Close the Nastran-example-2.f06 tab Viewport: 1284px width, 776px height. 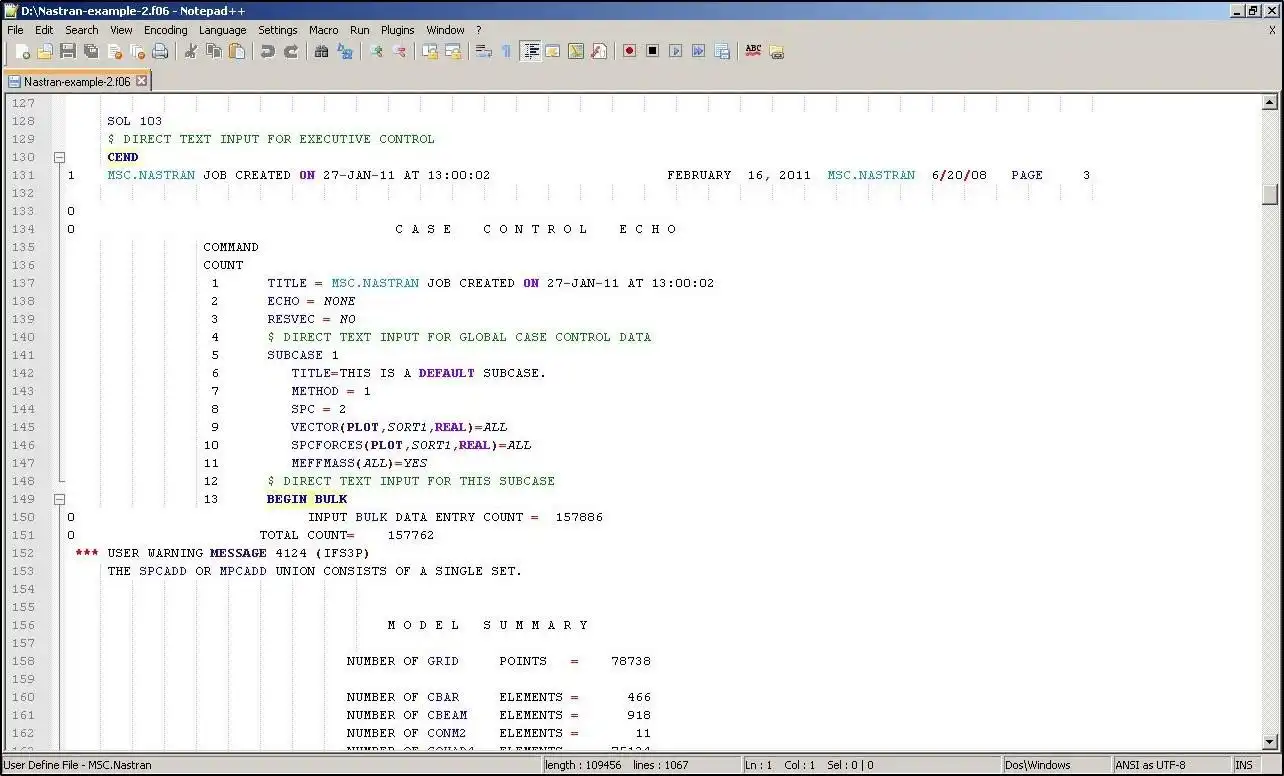(x=141, y=81)
